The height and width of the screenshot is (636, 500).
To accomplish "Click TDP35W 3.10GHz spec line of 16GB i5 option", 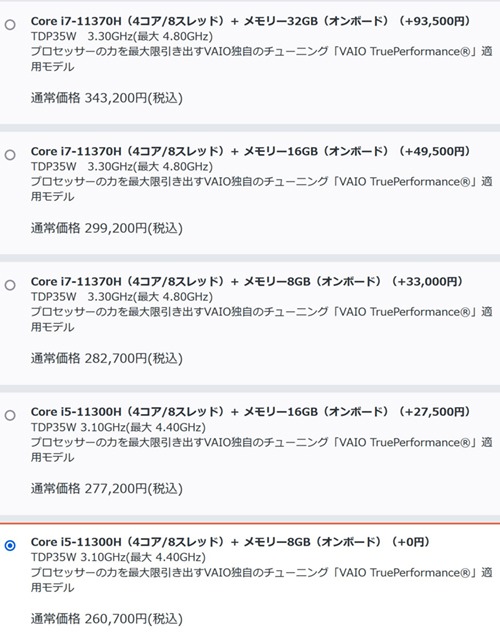I will tap(118, 427).
